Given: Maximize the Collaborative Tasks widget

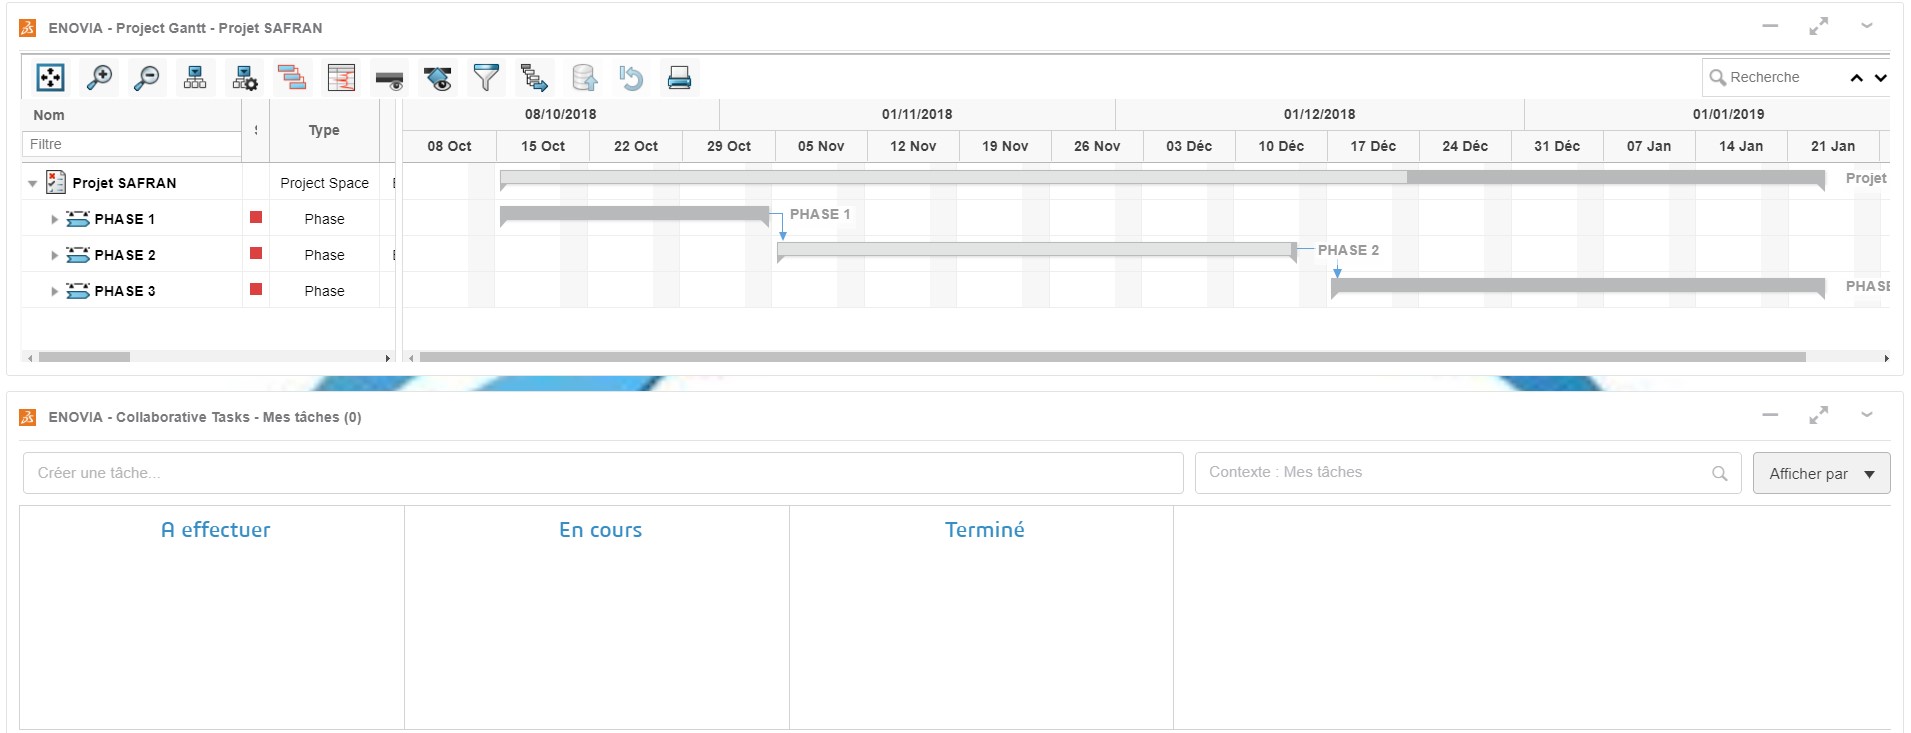Looking at the screenshot, I should pyautogui.click(x=1818, y=414).
